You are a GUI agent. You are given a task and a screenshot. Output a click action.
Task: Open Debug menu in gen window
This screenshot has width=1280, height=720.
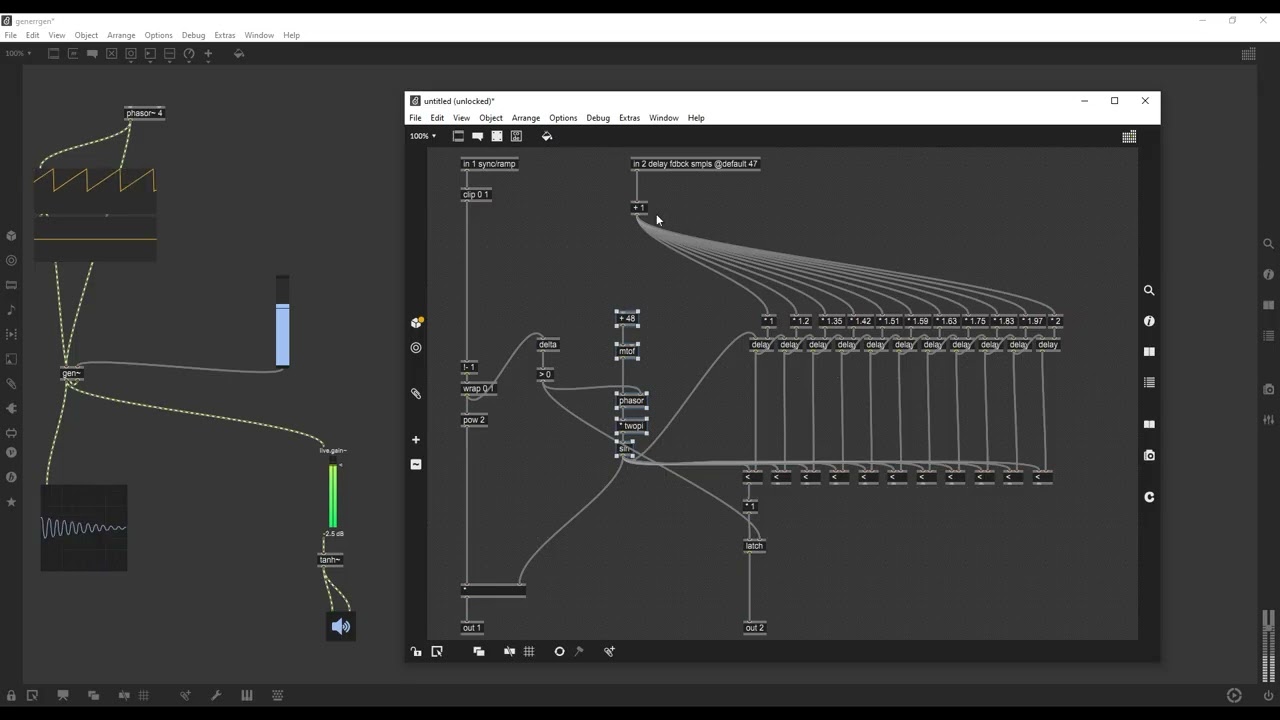[598, 118]
